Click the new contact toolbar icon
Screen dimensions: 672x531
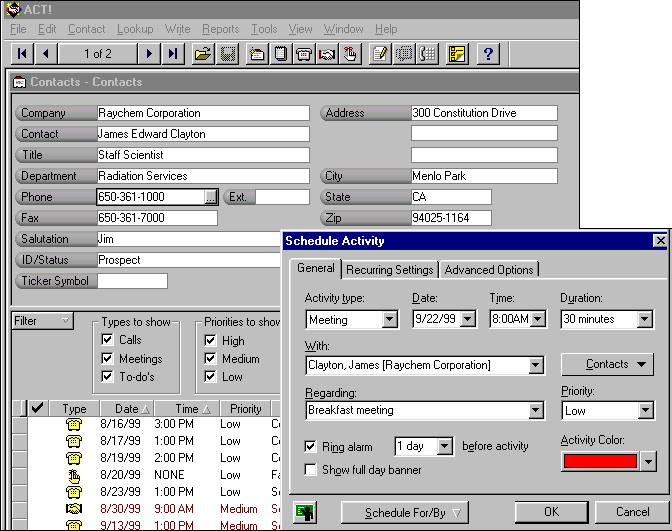click(x=257, y=54)
